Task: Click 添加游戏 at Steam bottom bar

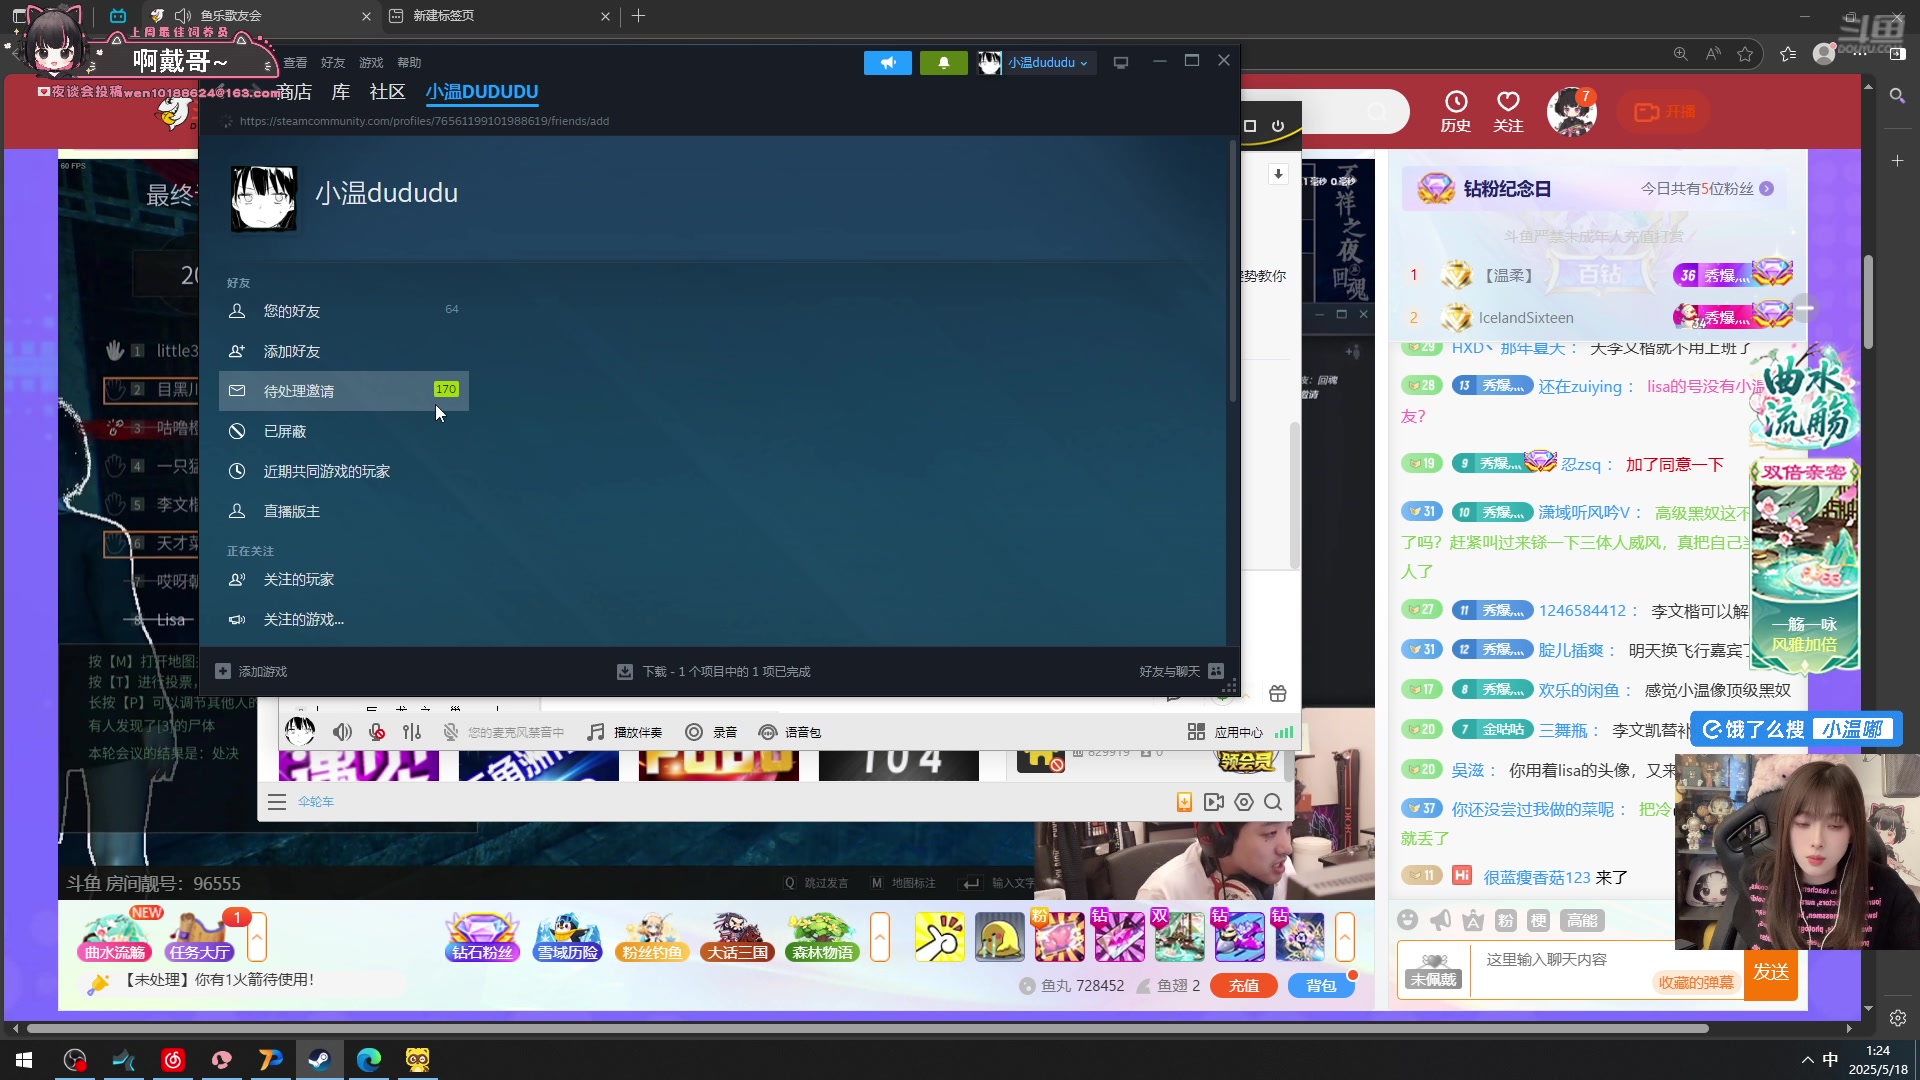Action: click(251, 671)
